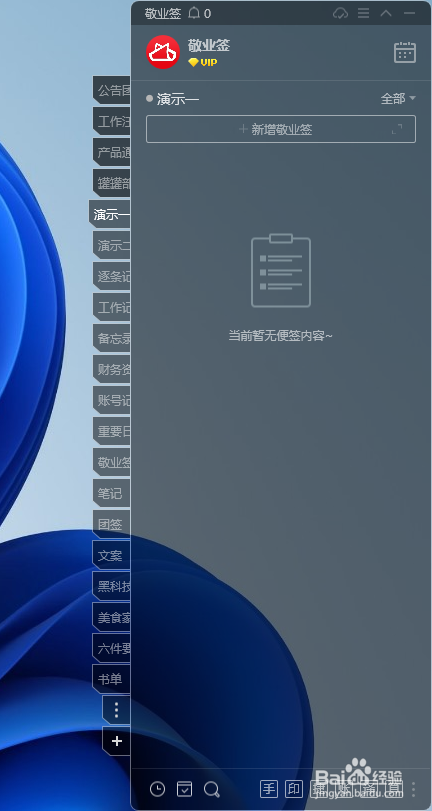
Task: Open the 美食家 category tab
Action: 112,618
